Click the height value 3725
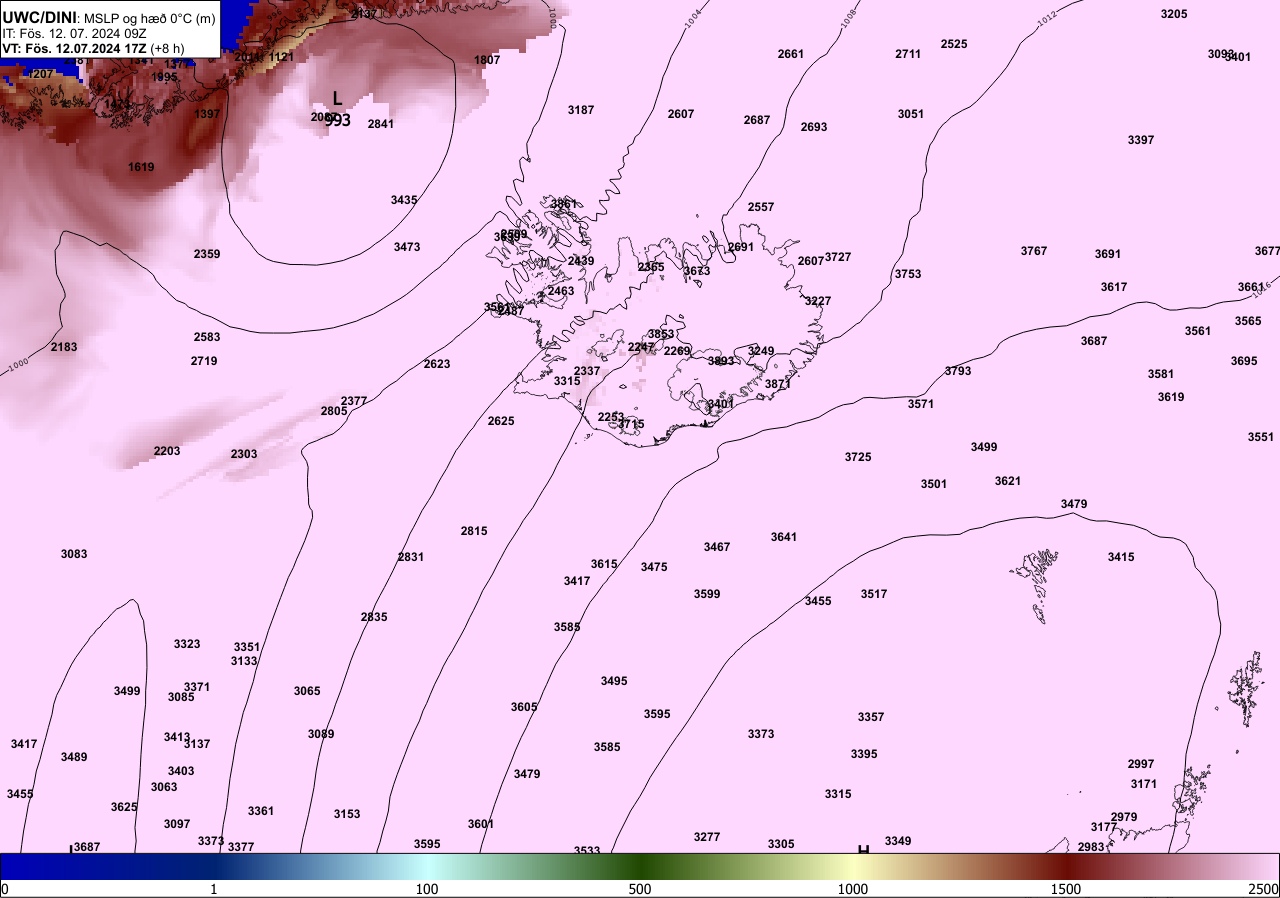Screen dimensions: 1280x898 [x=858, y=457]
